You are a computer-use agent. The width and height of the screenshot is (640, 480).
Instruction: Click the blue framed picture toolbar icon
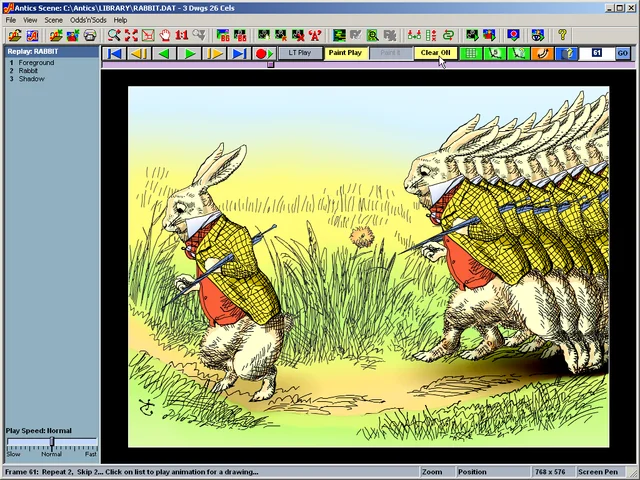click(x=32, y=36)
